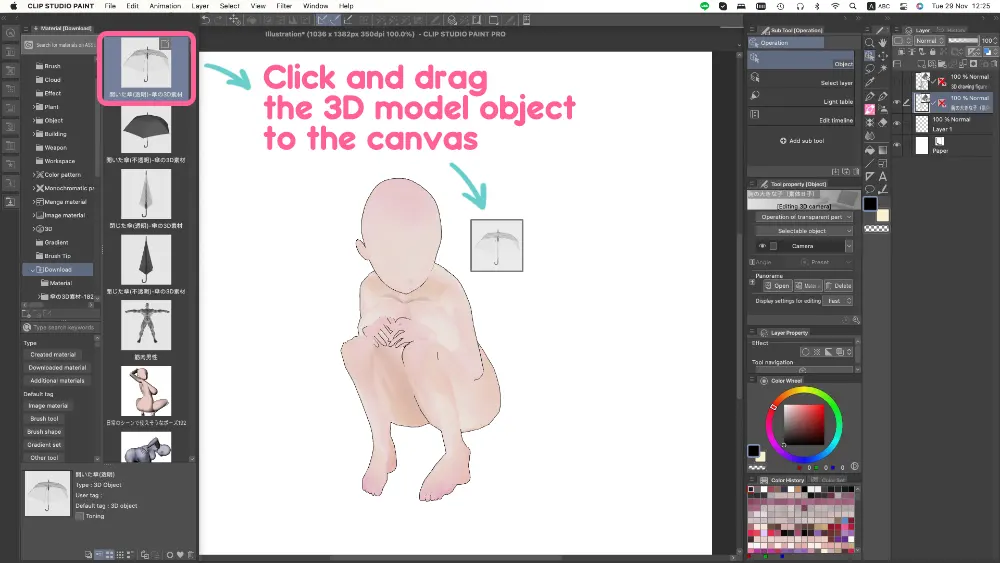Choose the Light table sub tool
This screenshot has height=563, width=1000.
(x=801, y=97)
